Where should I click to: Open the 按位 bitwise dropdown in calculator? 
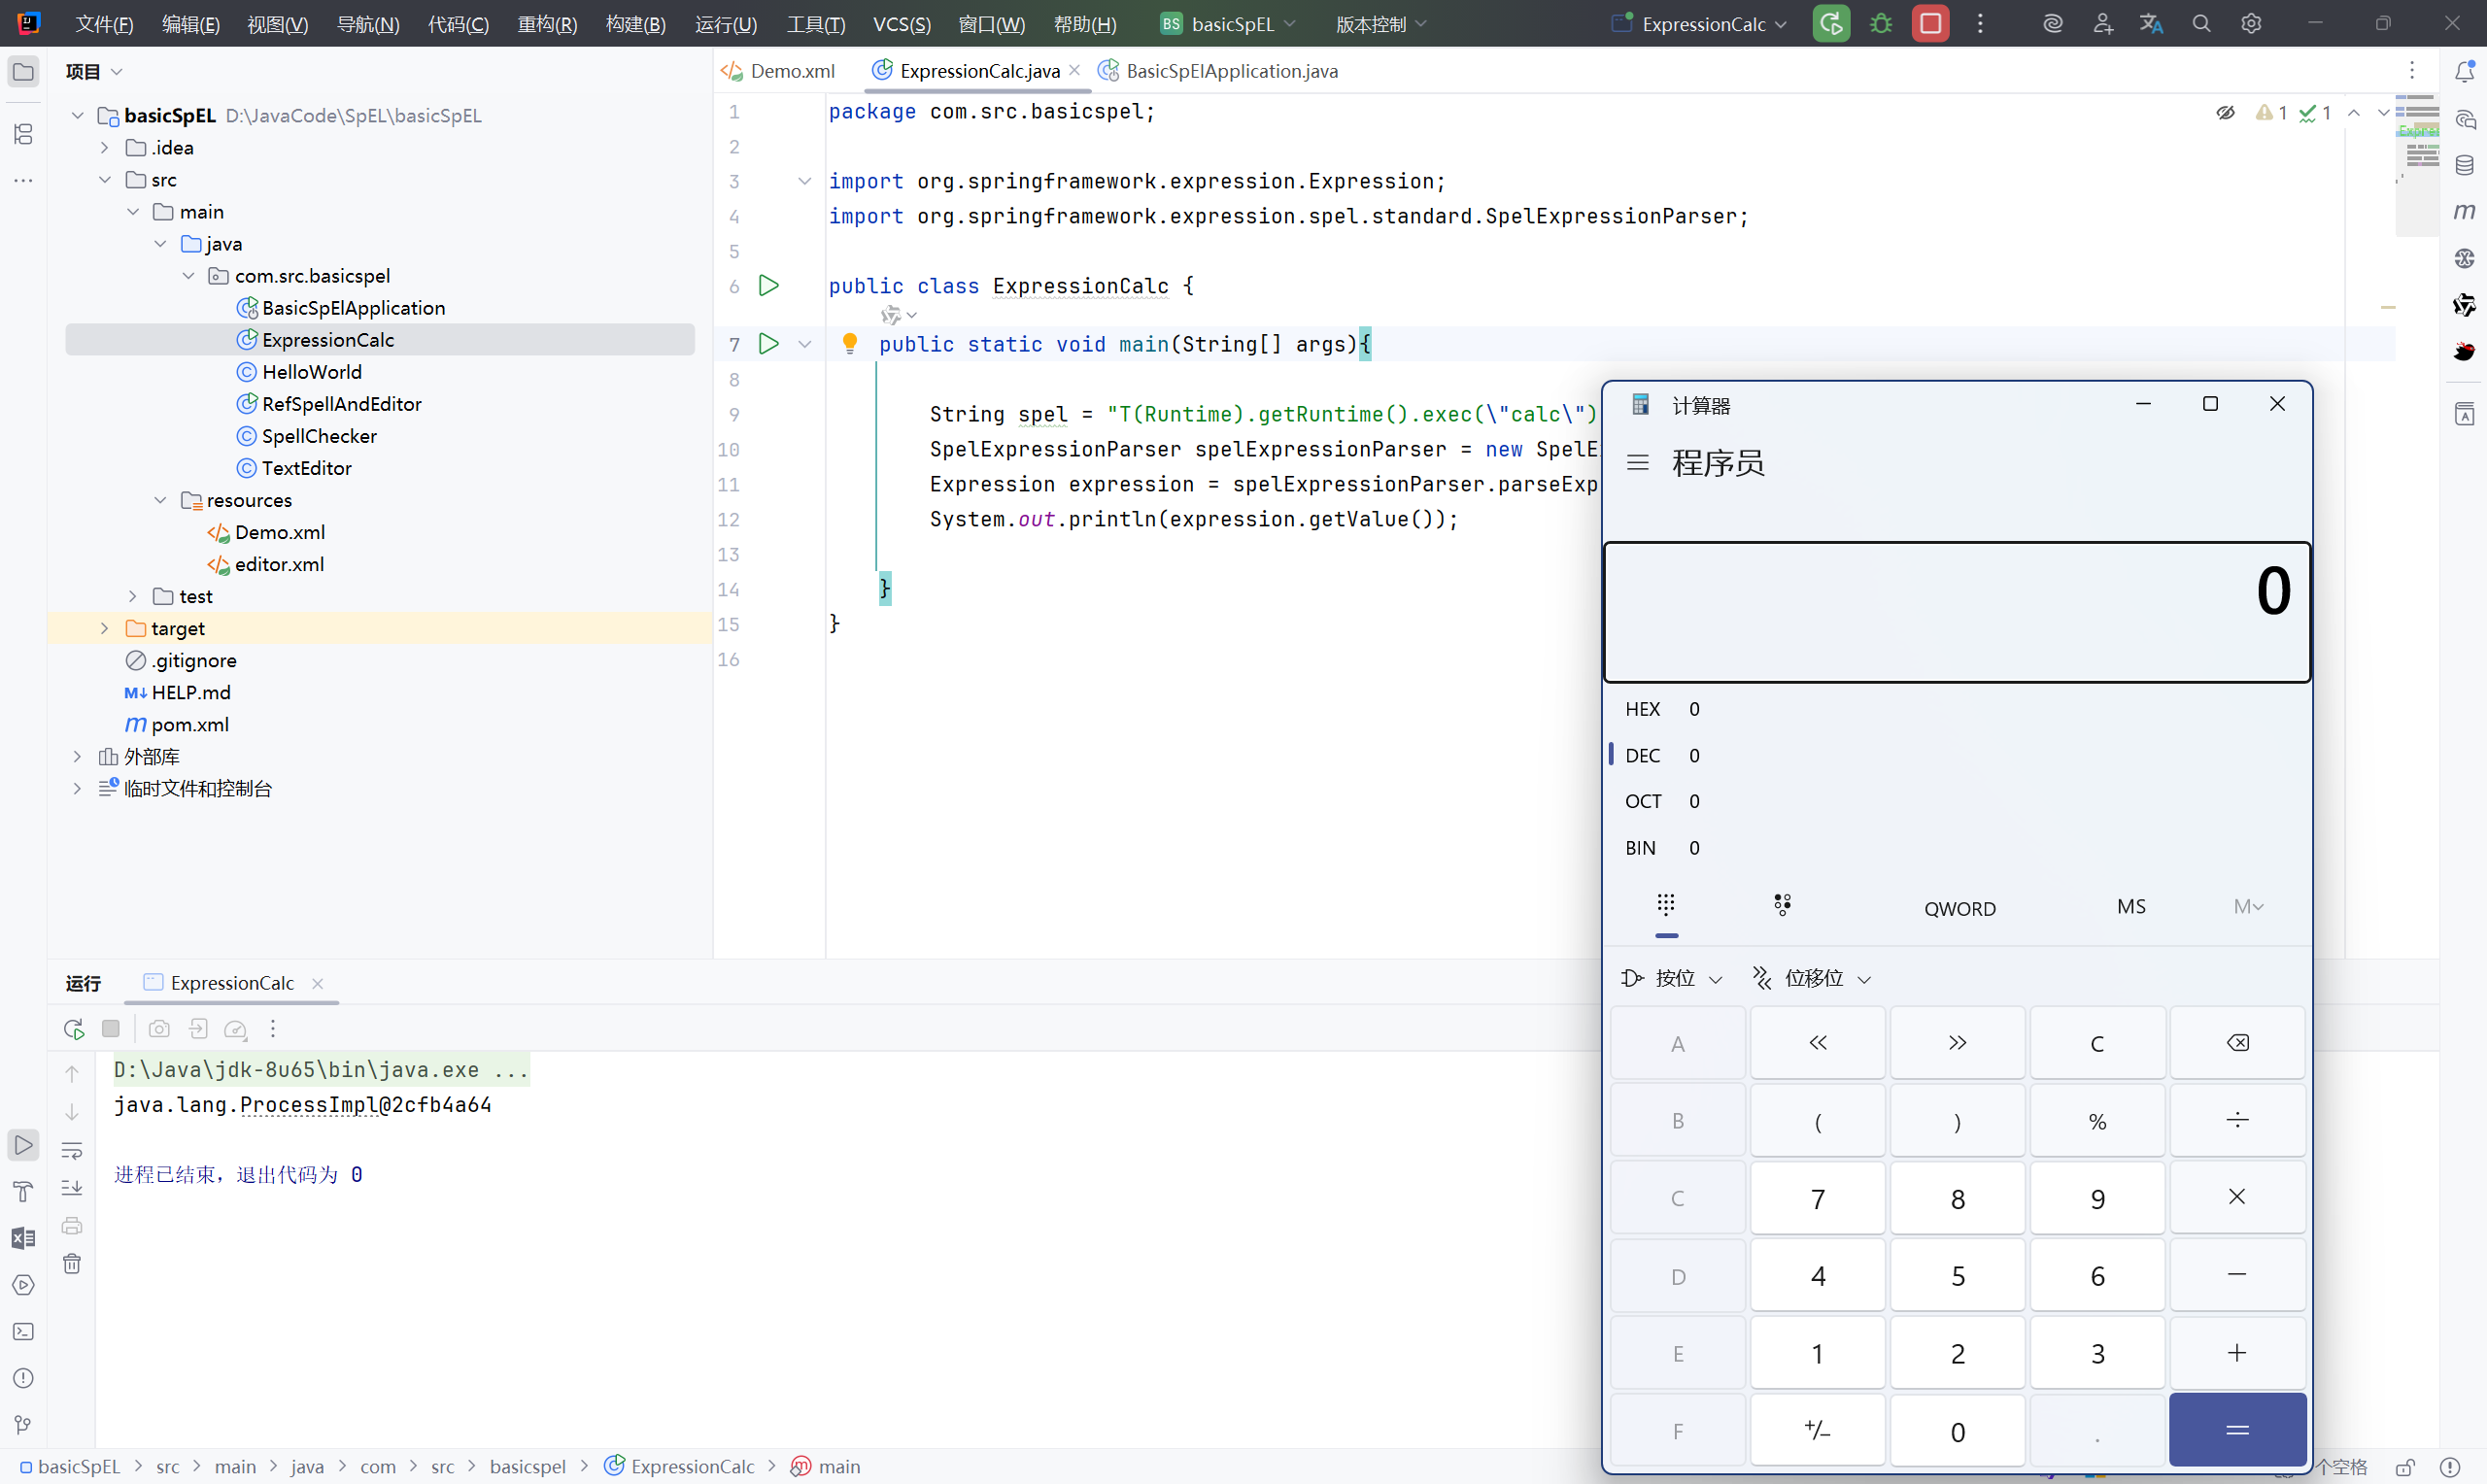pyautogui.click(x=1673, y=978)
